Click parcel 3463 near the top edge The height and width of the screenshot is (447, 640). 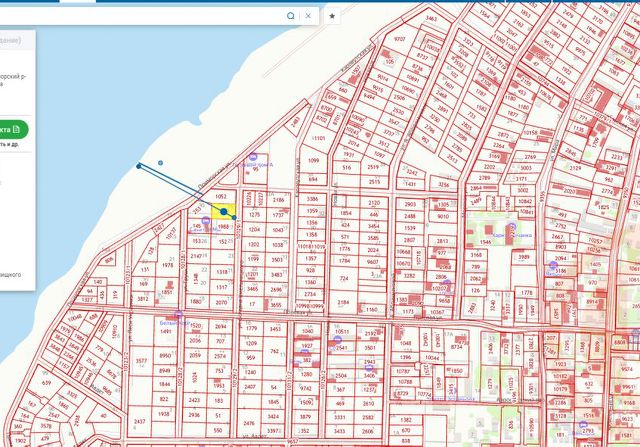pos(431,19)
